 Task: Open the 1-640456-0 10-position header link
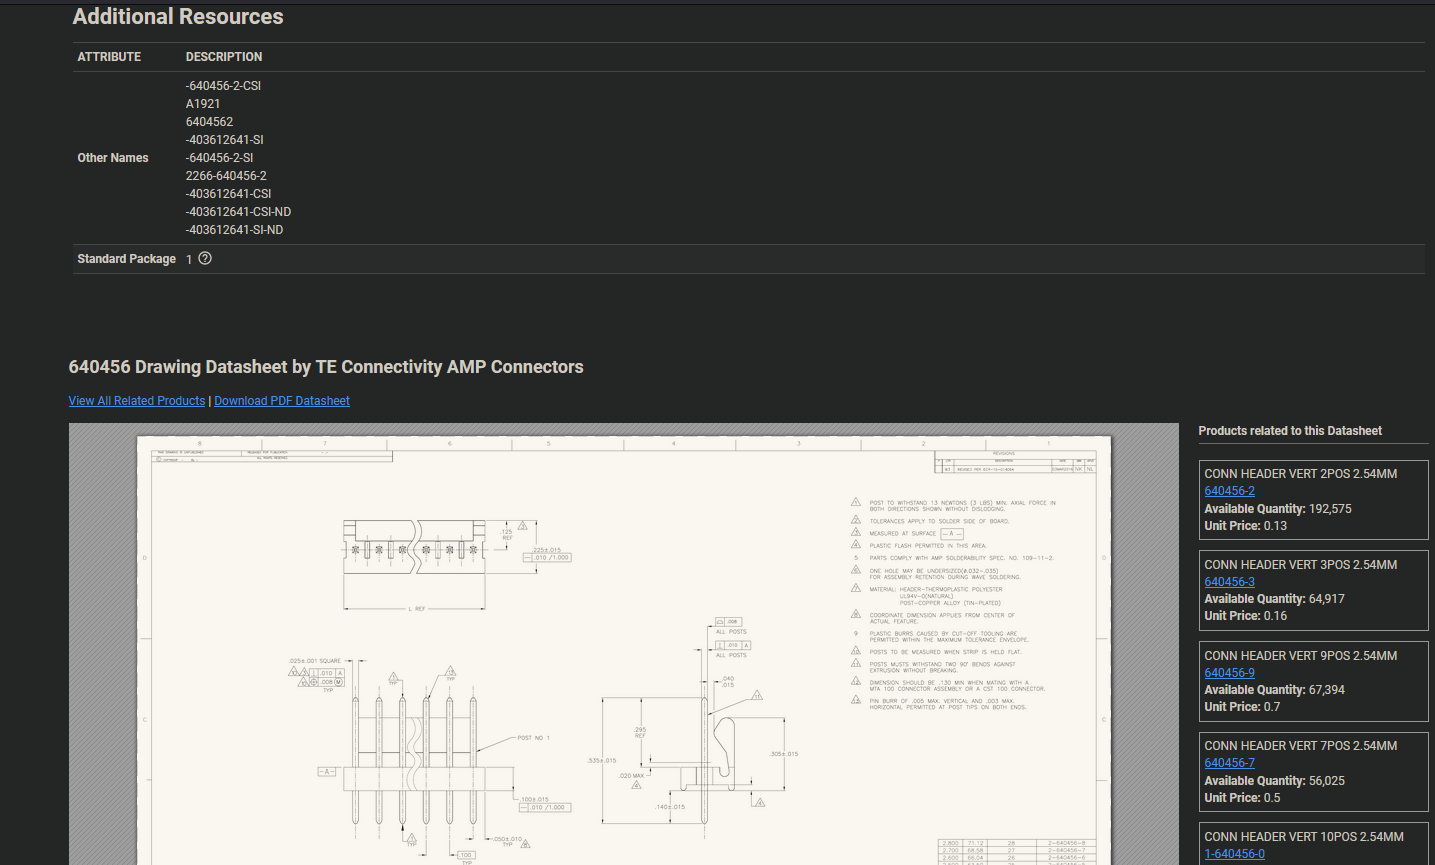1232,854
